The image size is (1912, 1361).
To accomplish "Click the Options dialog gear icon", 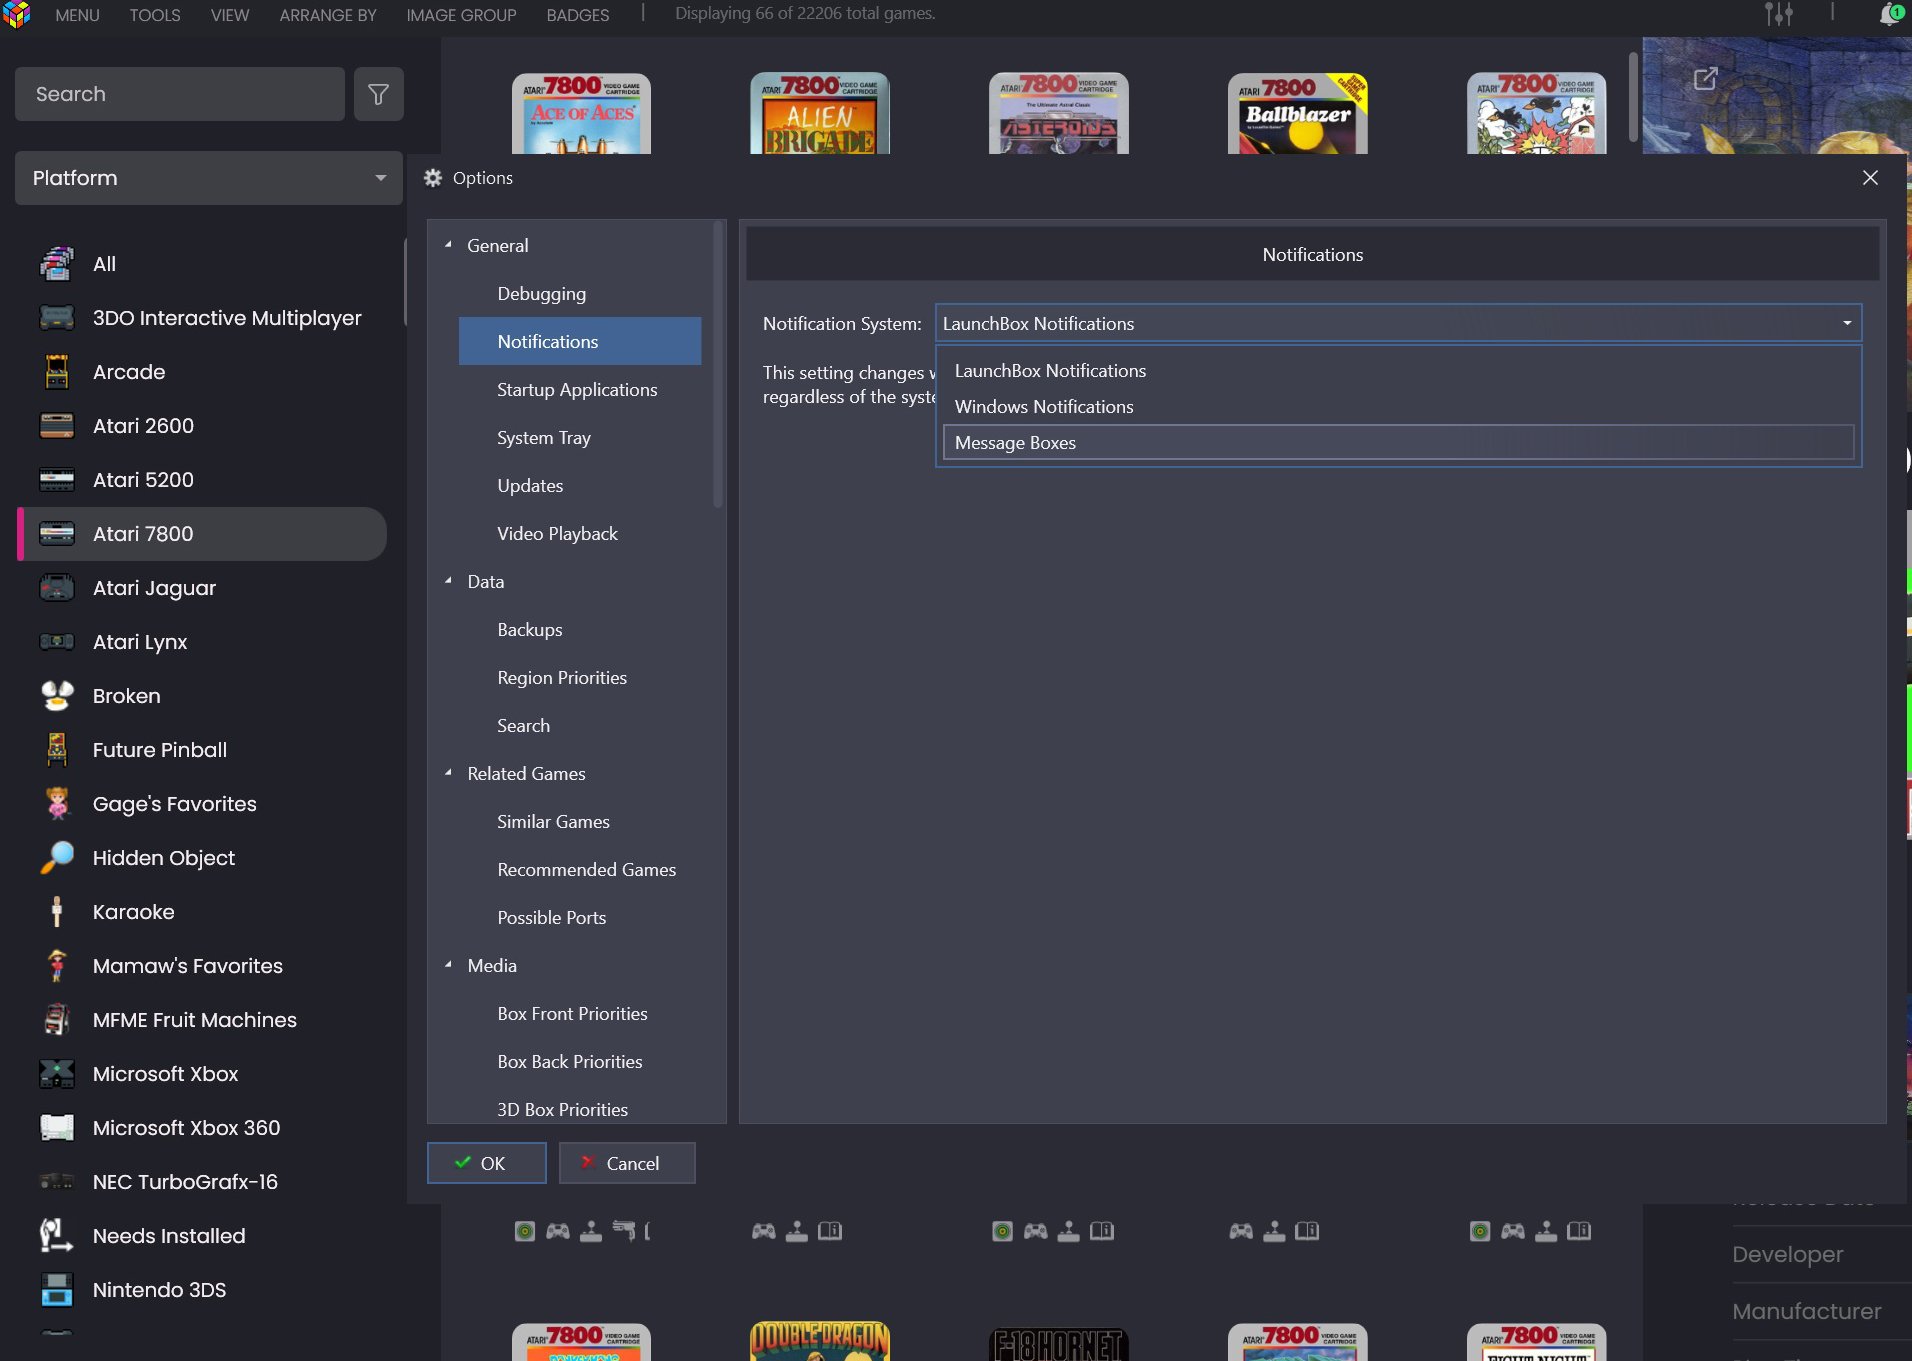I will pyautogui.click(x=433, y=178).
